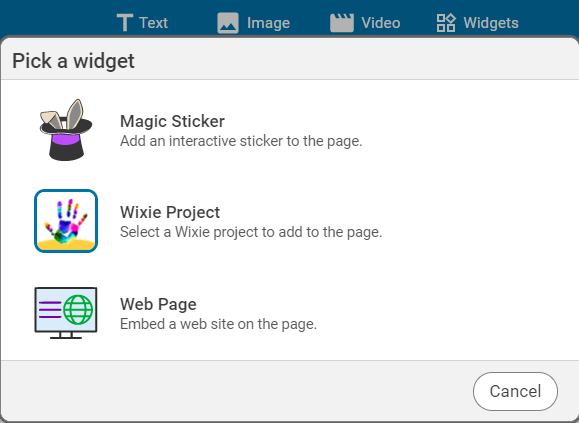579x423 pixels.
Task: Click 'Embed a web site on the page.'
Action: coord(219,324)
